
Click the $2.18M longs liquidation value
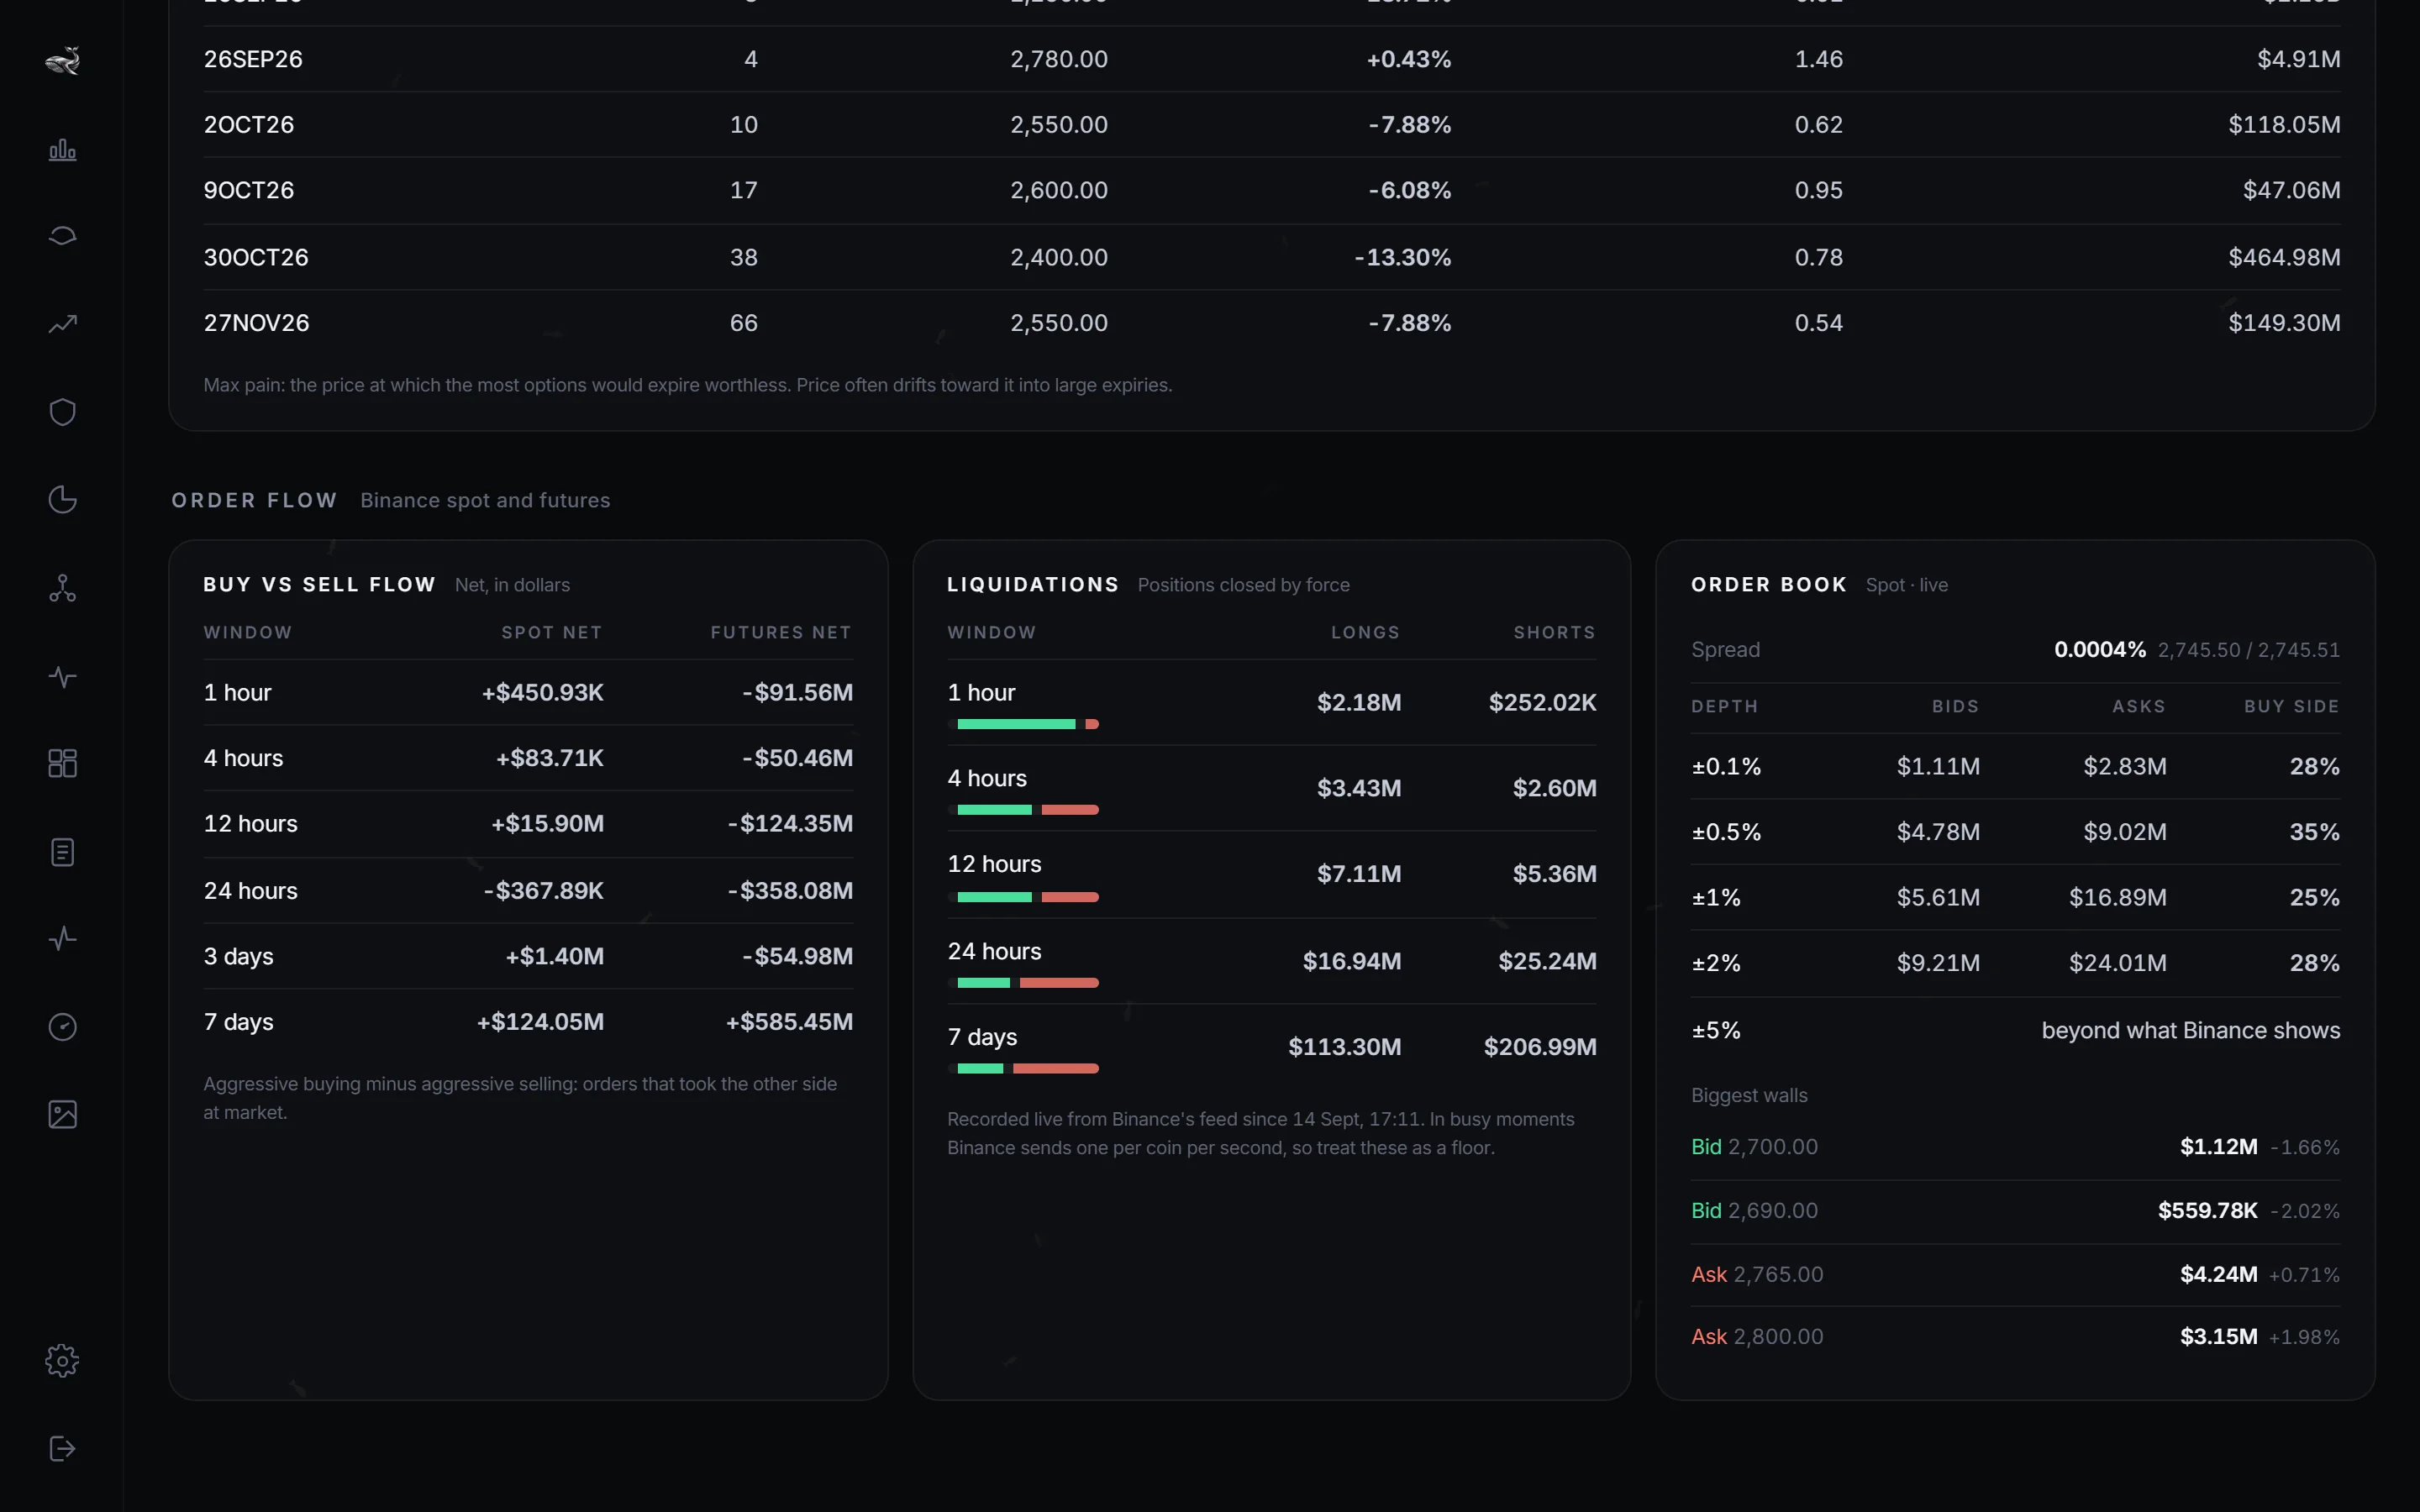click(x=1359, y=702)
